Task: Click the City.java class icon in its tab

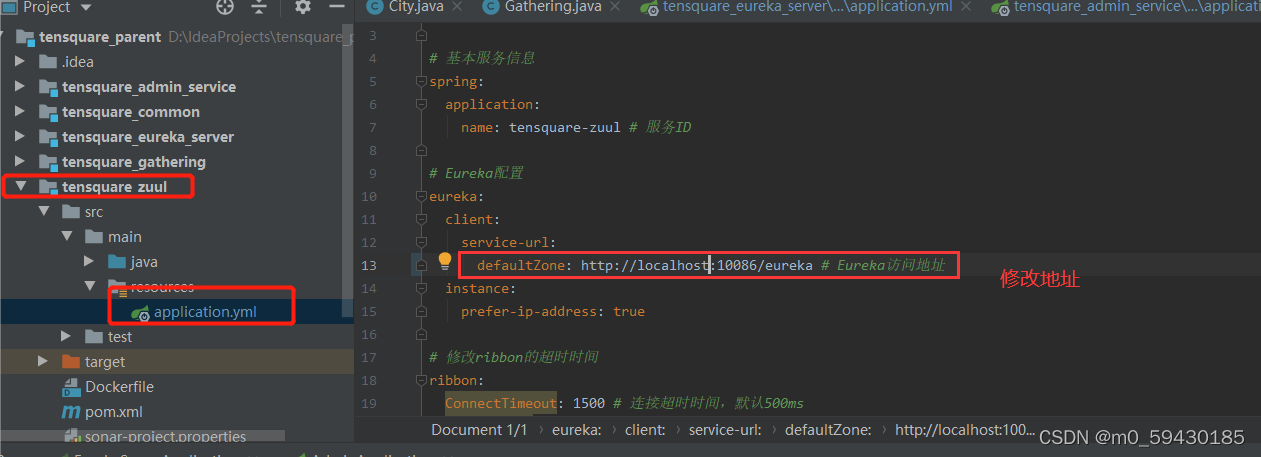Action: [x=375, y=7]
